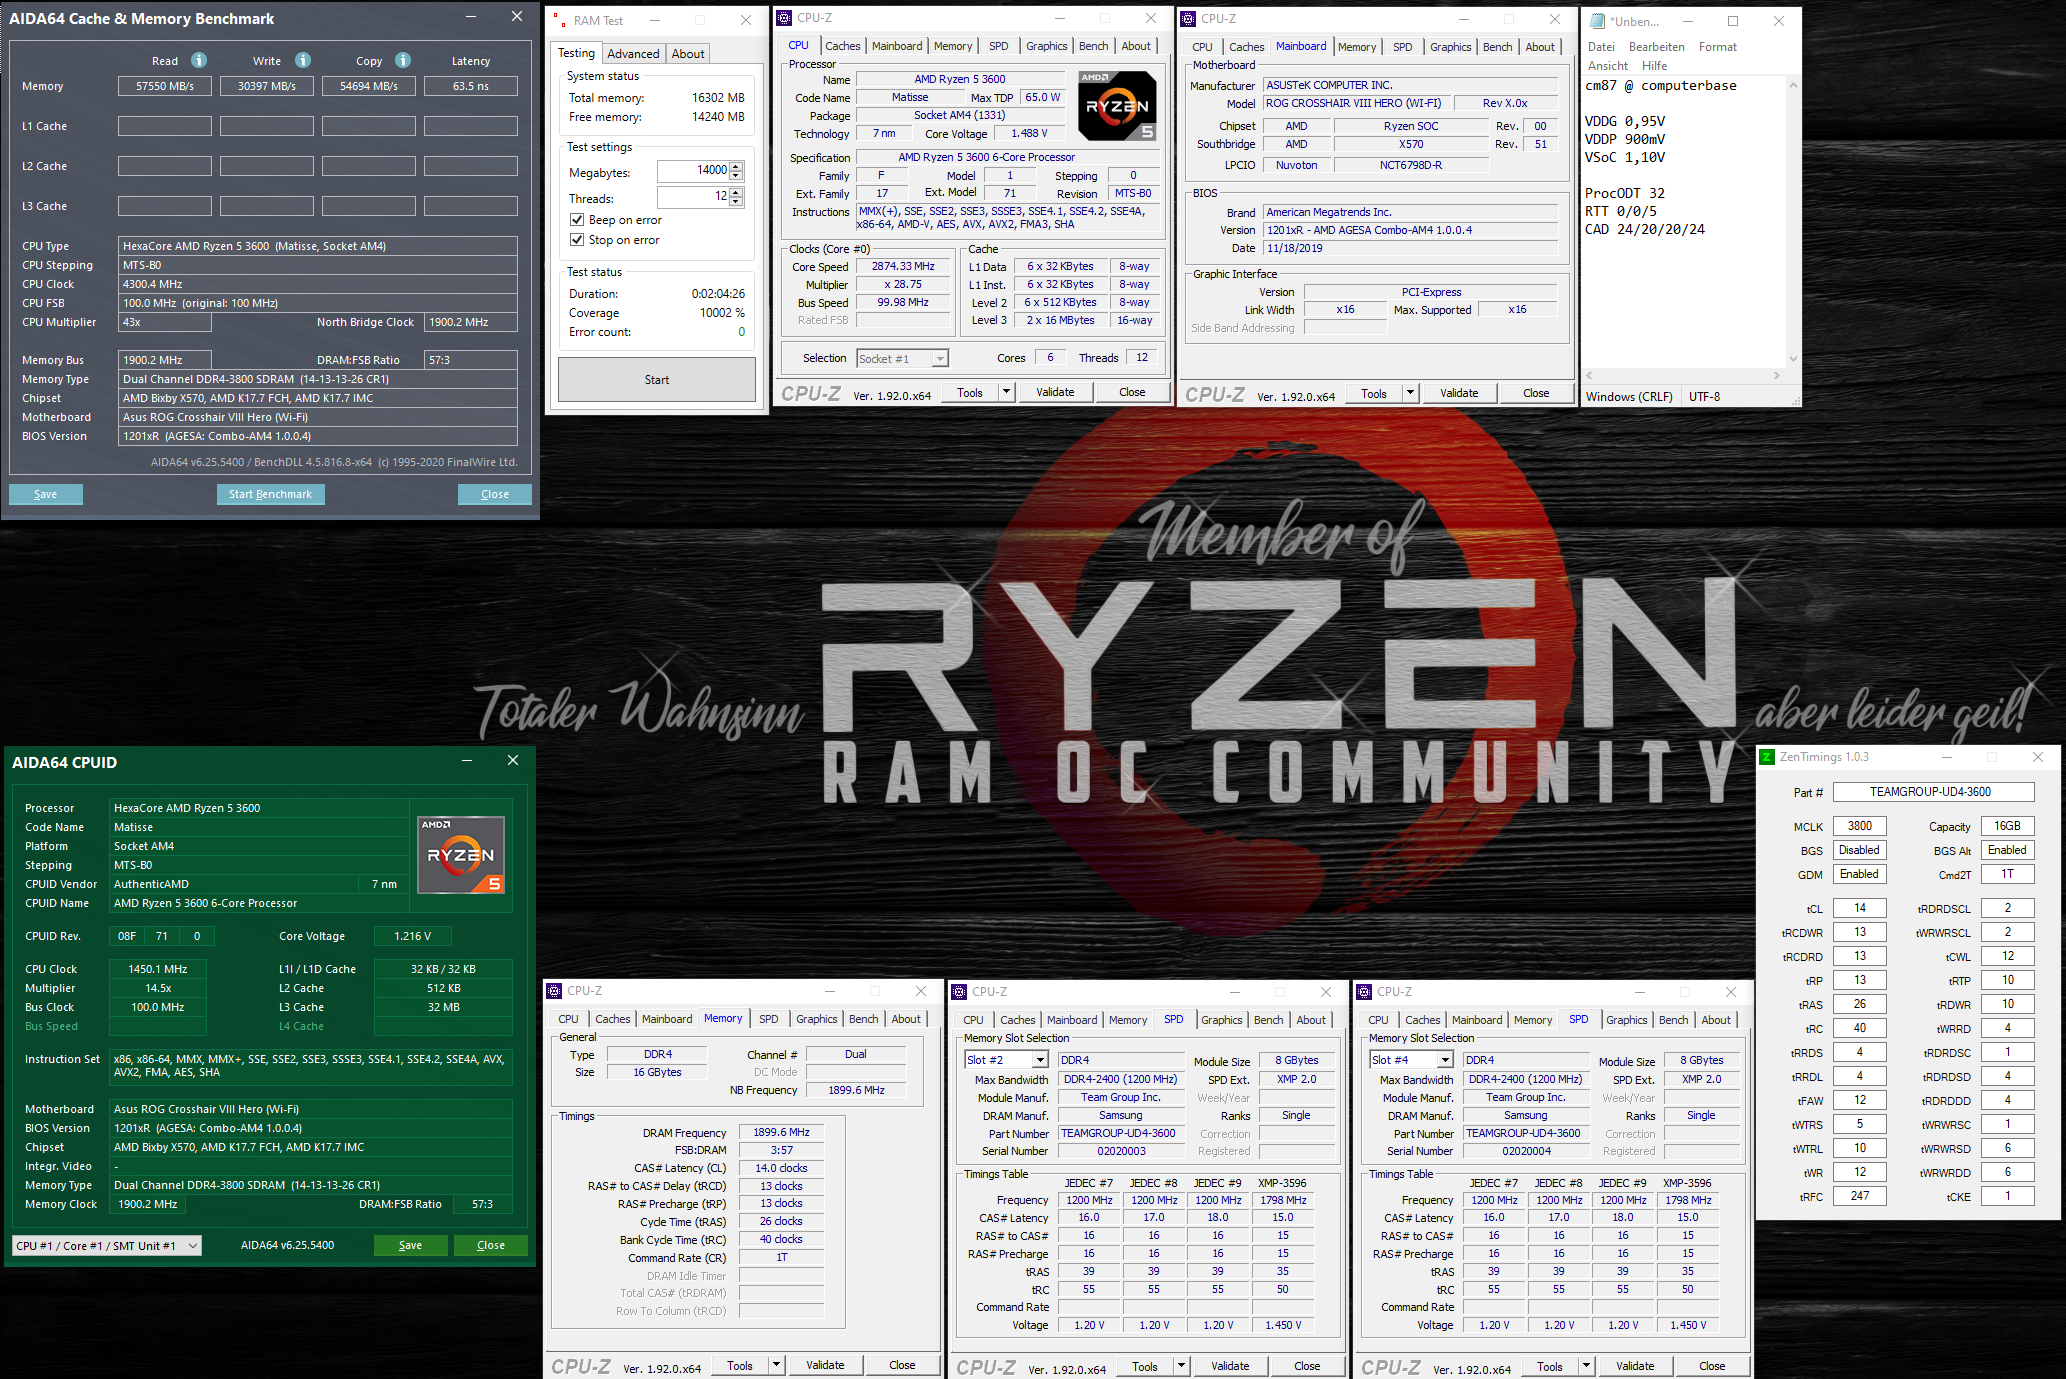Open the Slot #4 memory slot dropdown

click(1445, 1060)
